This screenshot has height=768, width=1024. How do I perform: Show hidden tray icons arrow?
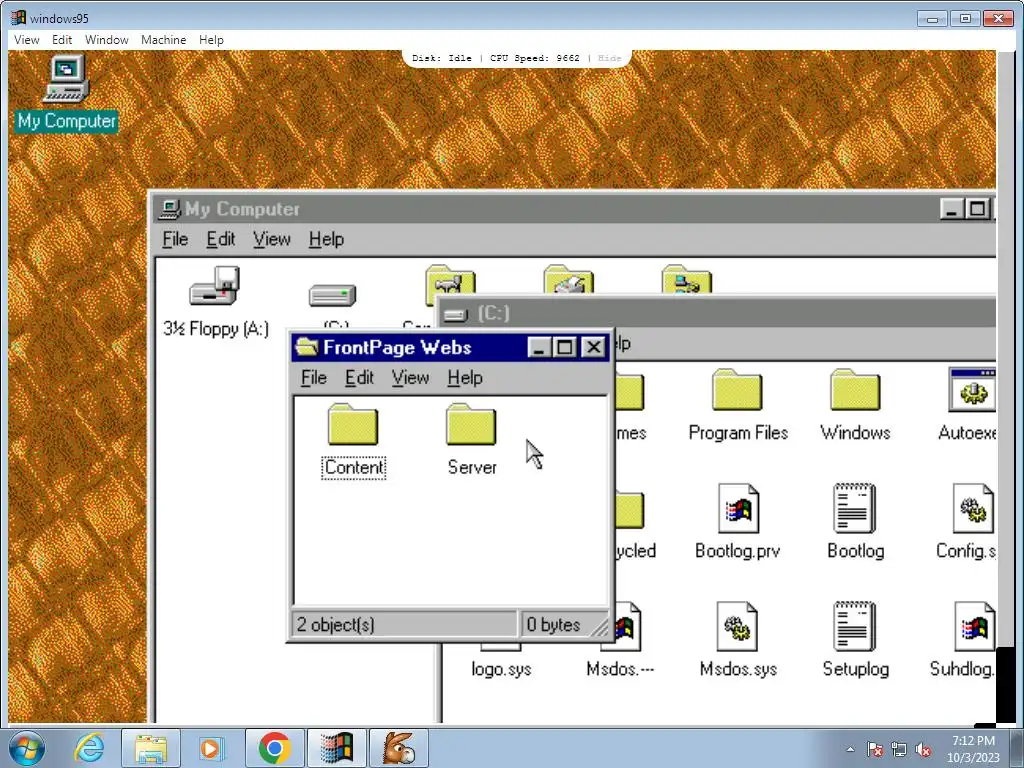pos(850,750)
